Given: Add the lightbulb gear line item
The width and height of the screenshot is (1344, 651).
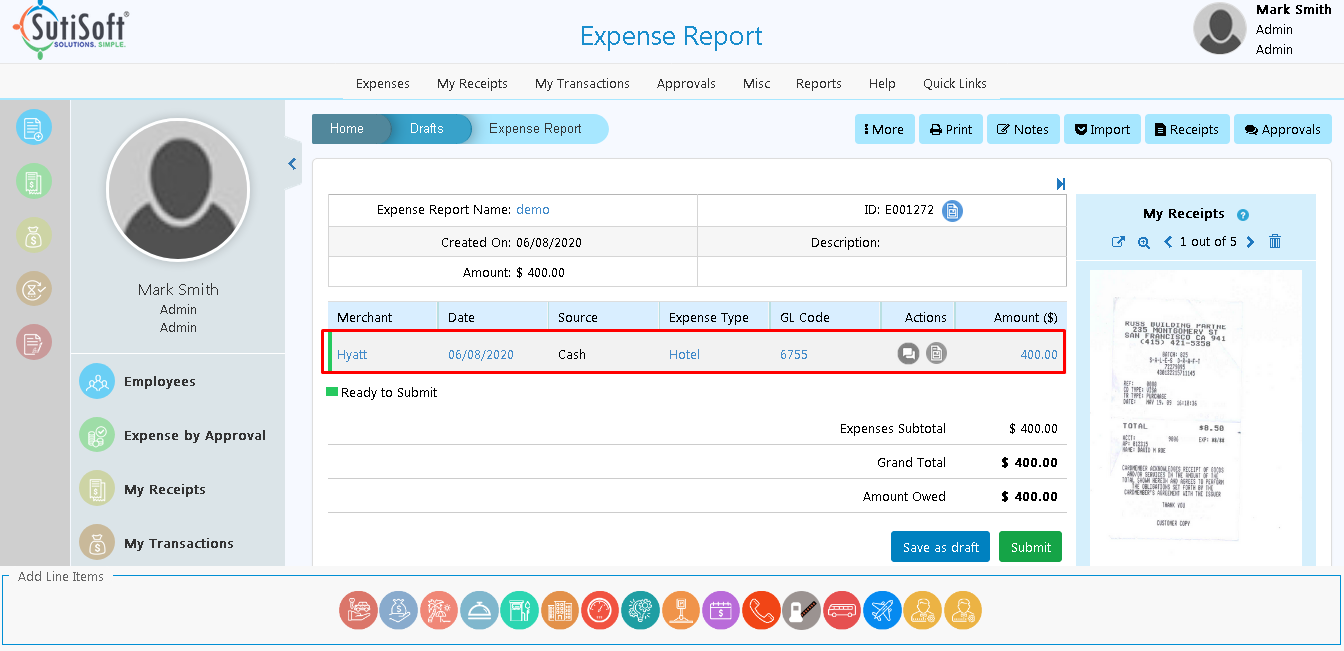Looking at the screenshot, I should click(x=640, y=610).
